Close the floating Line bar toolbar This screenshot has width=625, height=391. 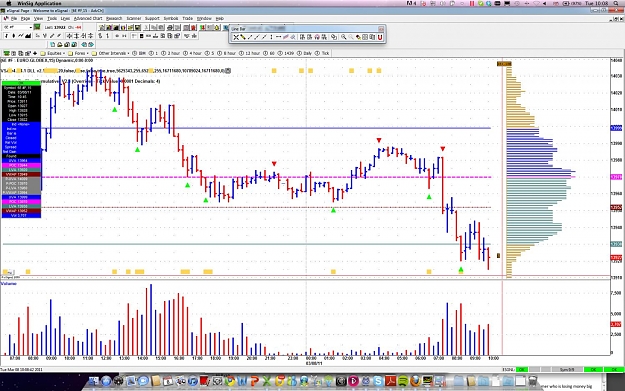coord(381,29)
